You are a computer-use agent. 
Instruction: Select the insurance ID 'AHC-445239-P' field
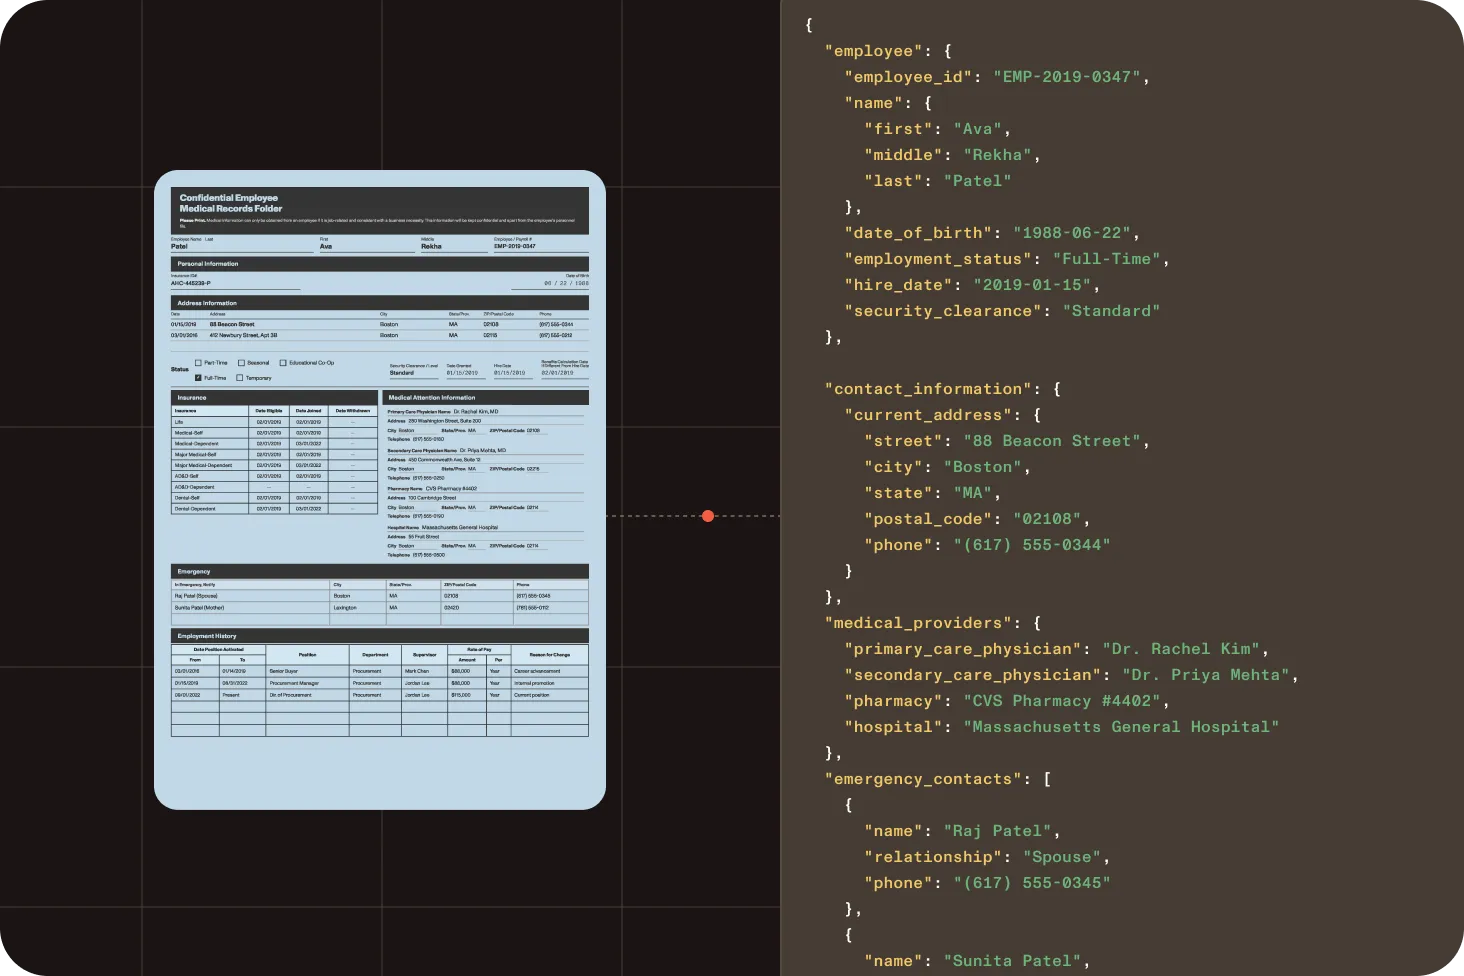235,283
